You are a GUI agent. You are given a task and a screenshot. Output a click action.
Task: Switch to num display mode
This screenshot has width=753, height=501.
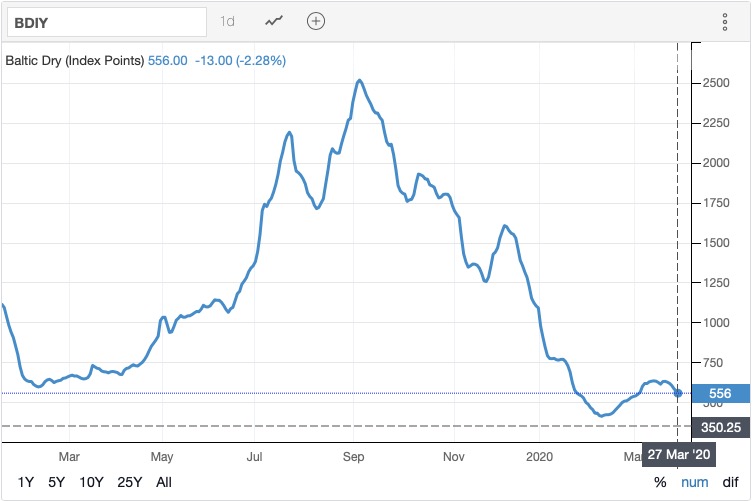pyautogui.click(x=694, y=482)
